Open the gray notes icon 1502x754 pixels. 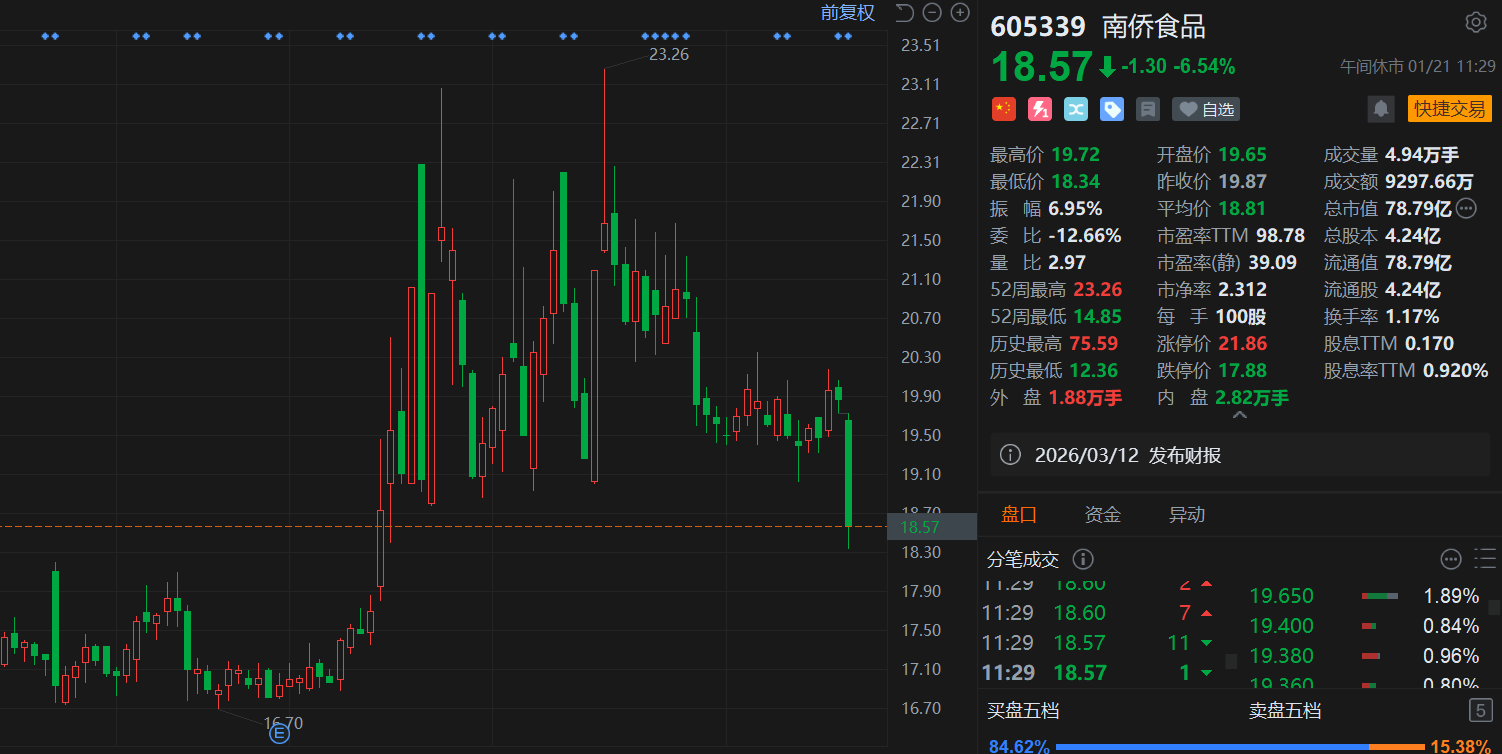pos(1148,109)
